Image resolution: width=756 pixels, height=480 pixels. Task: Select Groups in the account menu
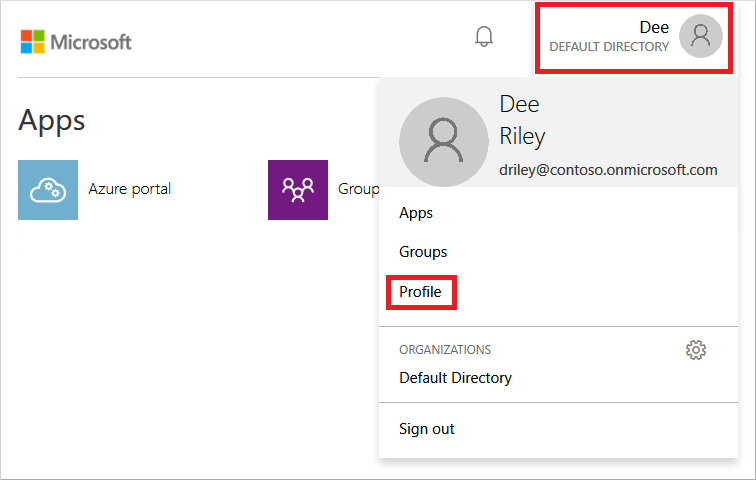[x=423, y=252]
